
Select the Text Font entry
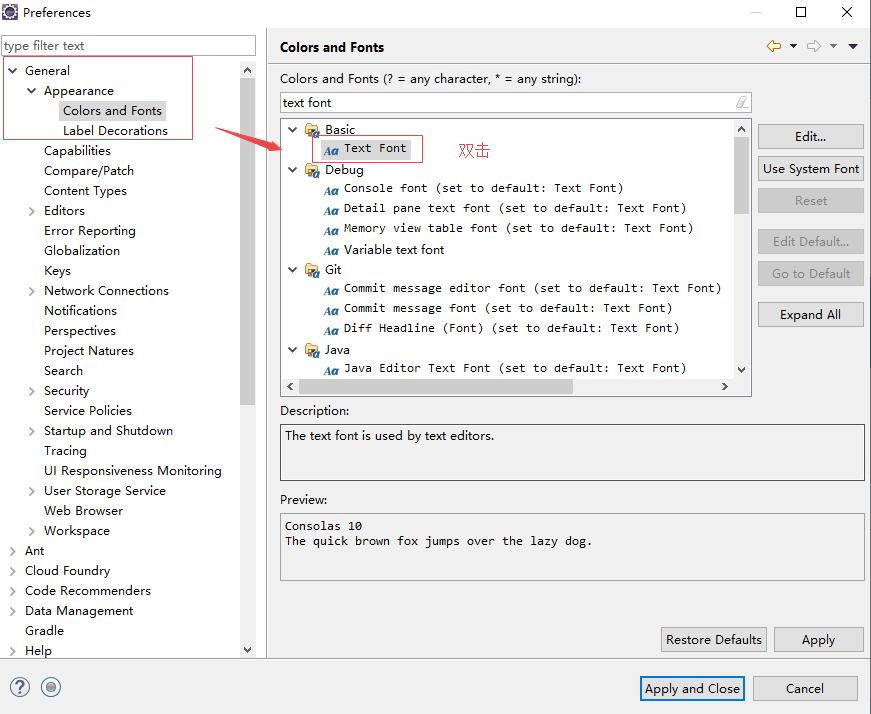pyautogui.click(x=376, y=148)
